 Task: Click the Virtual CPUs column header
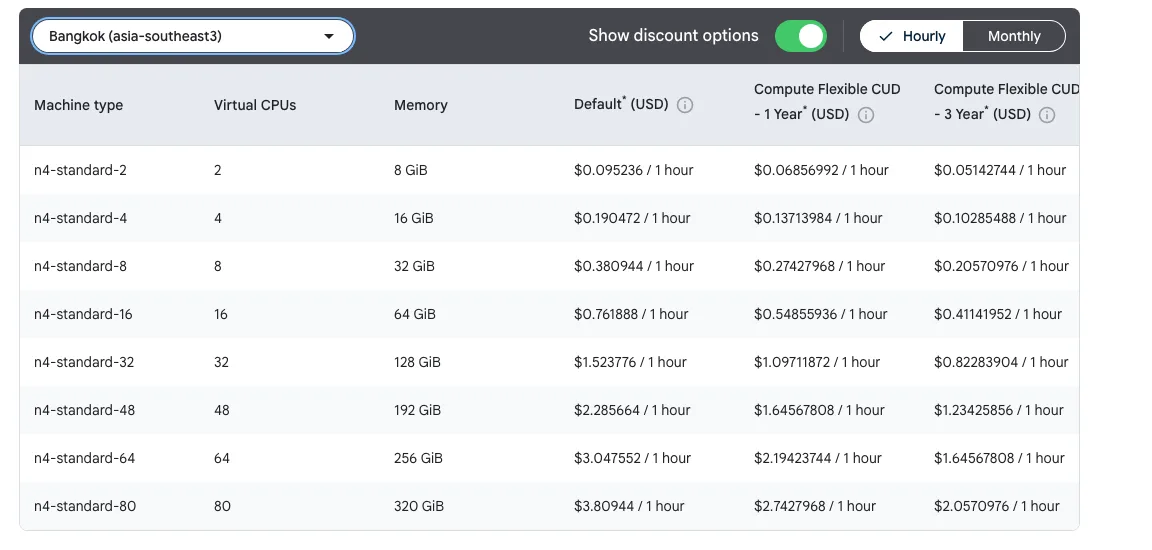point(255,105)
